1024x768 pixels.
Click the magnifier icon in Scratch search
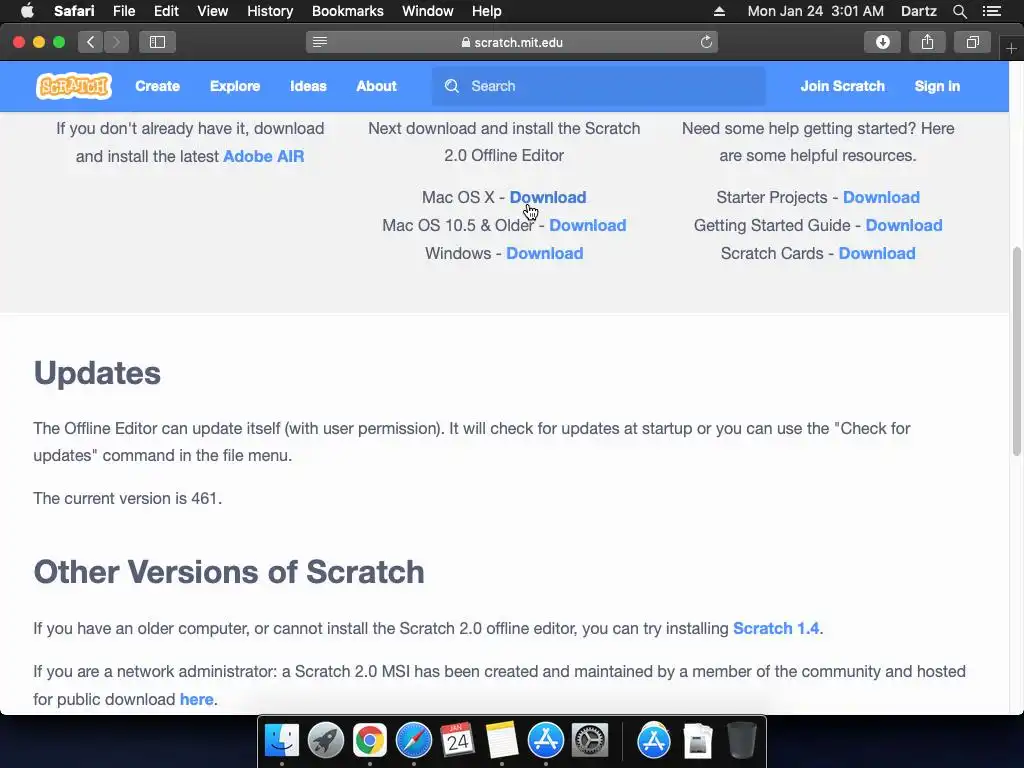(x=452, y=86)
